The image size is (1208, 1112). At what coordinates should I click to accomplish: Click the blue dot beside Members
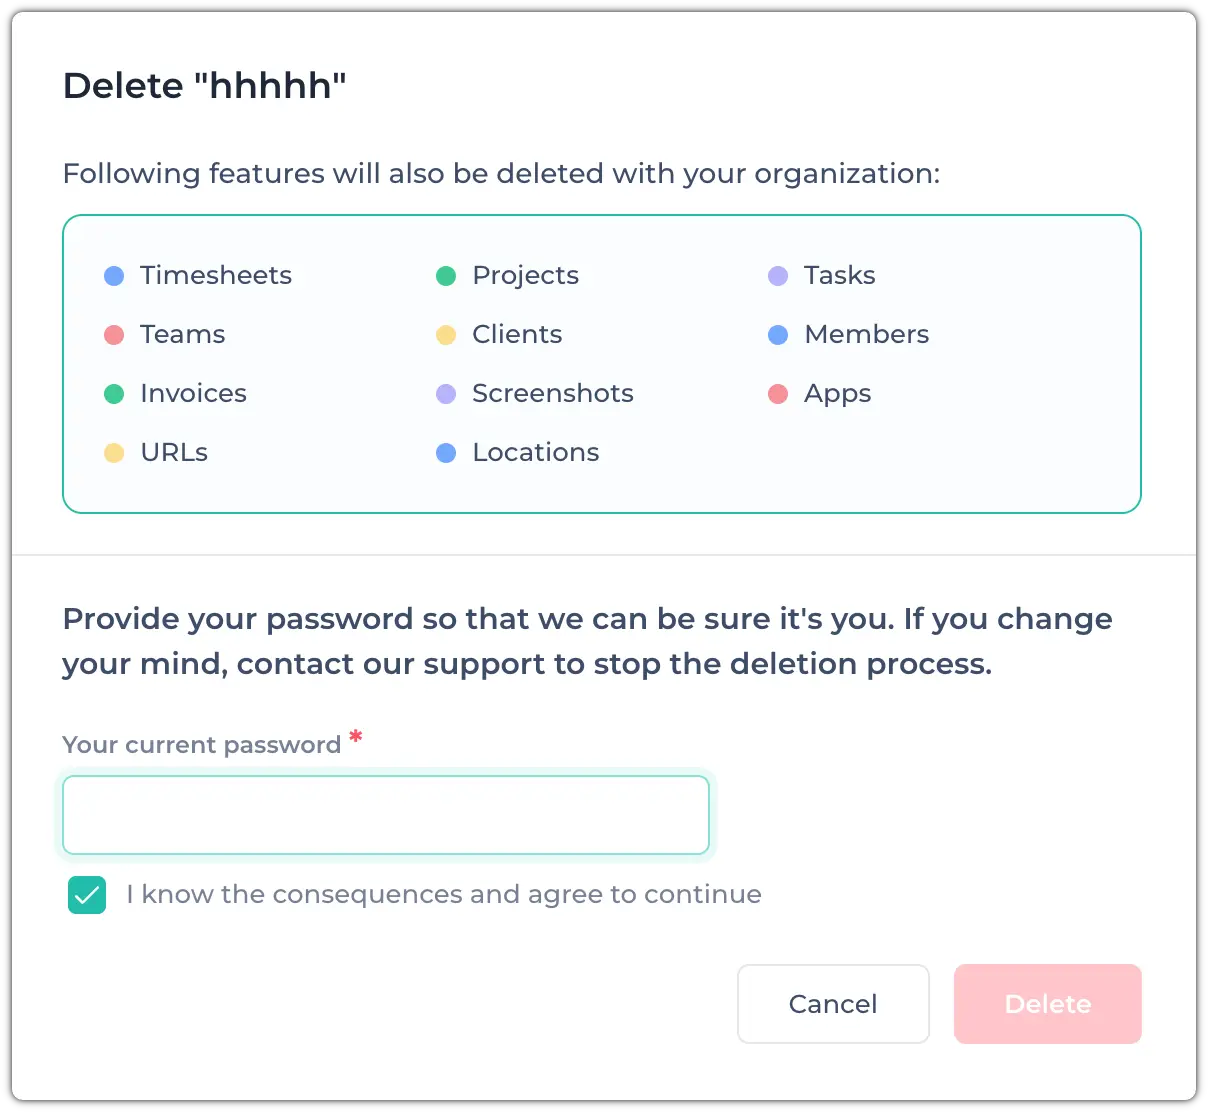coord(778,335)
